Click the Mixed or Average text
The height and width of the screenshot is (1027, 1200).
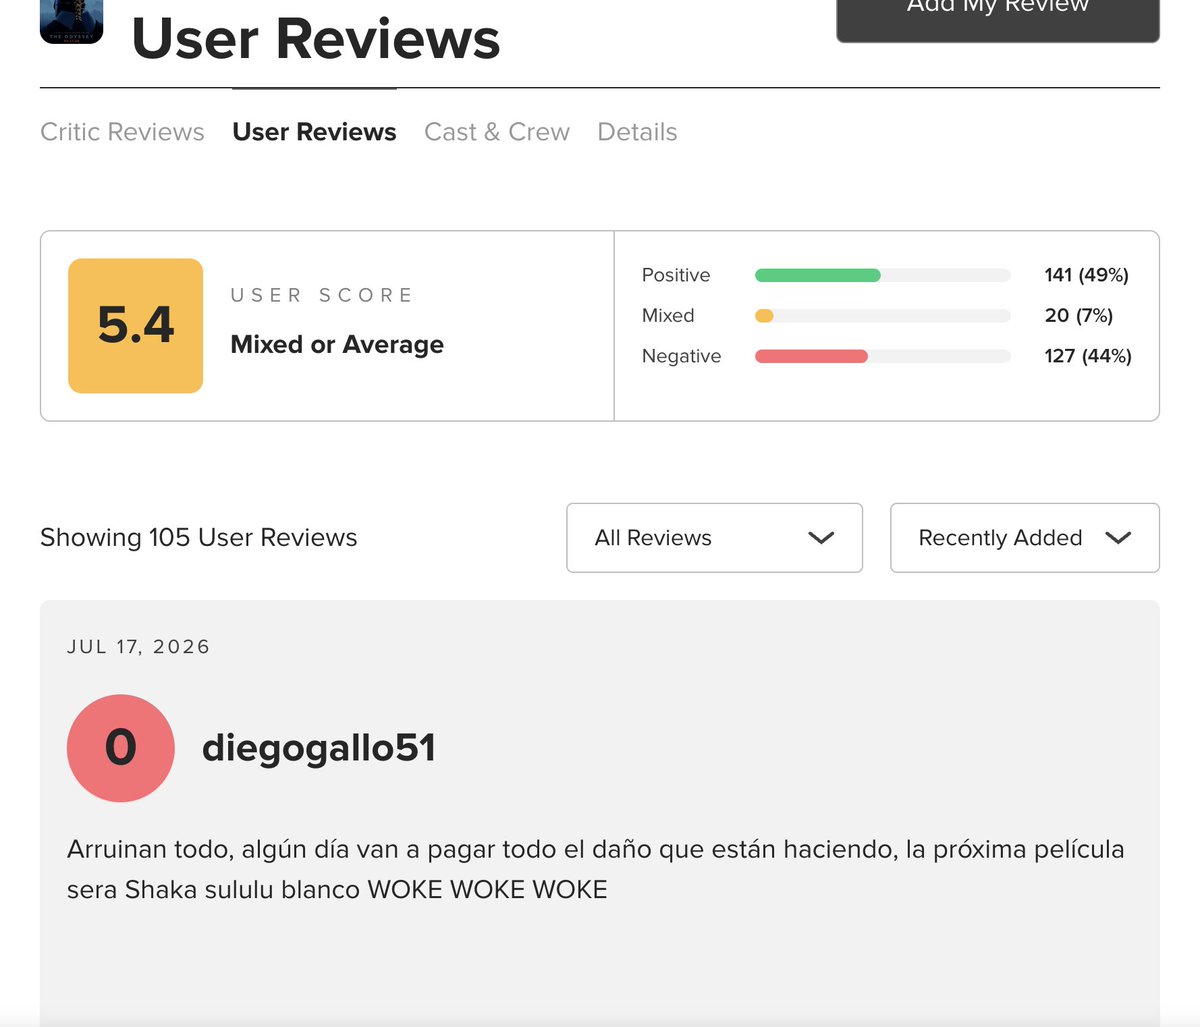pyautogui.click(x=337, y=345)
